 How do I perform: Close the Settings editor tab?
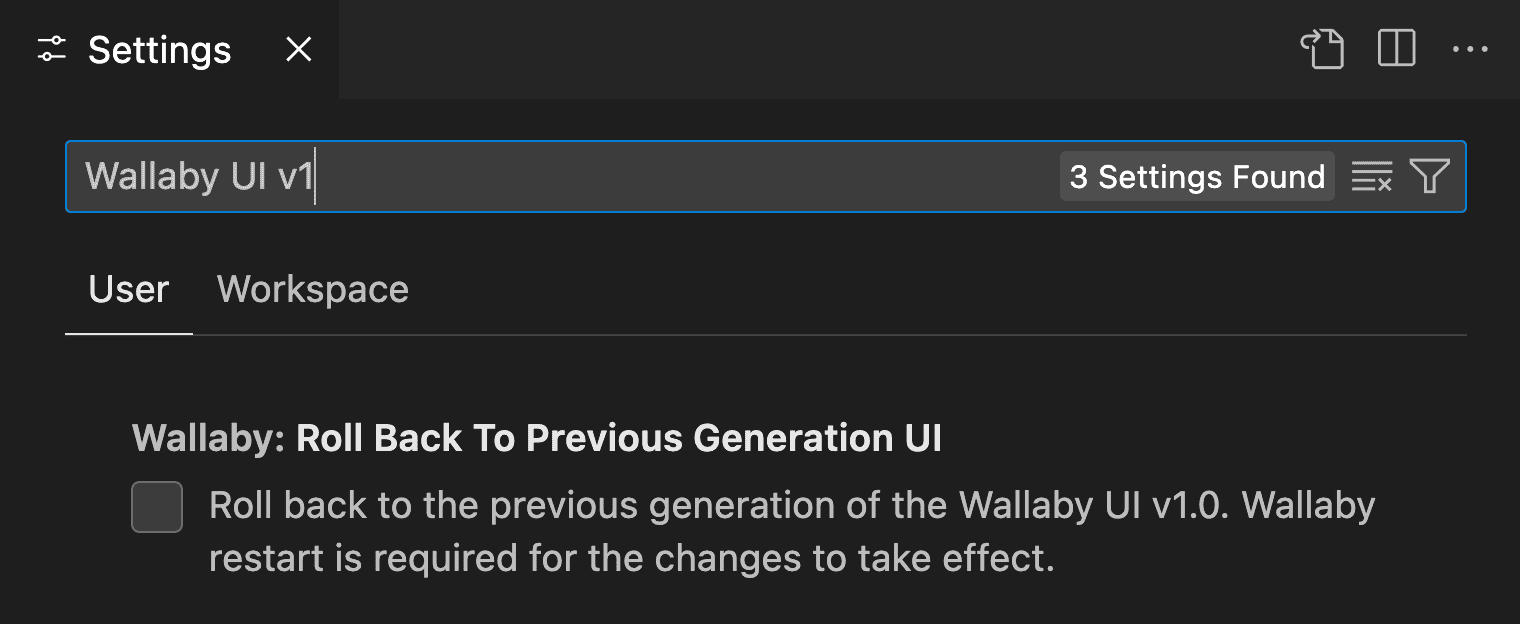(x=299, y=50)
